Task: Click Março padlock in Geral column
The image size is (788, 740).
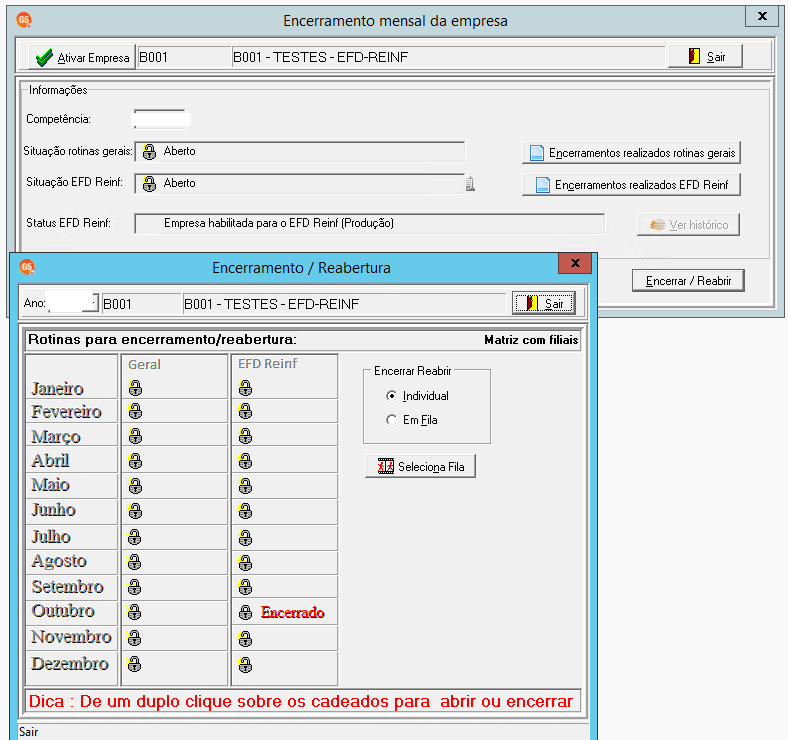Action: pyautogui.click(x=135, y=436)
